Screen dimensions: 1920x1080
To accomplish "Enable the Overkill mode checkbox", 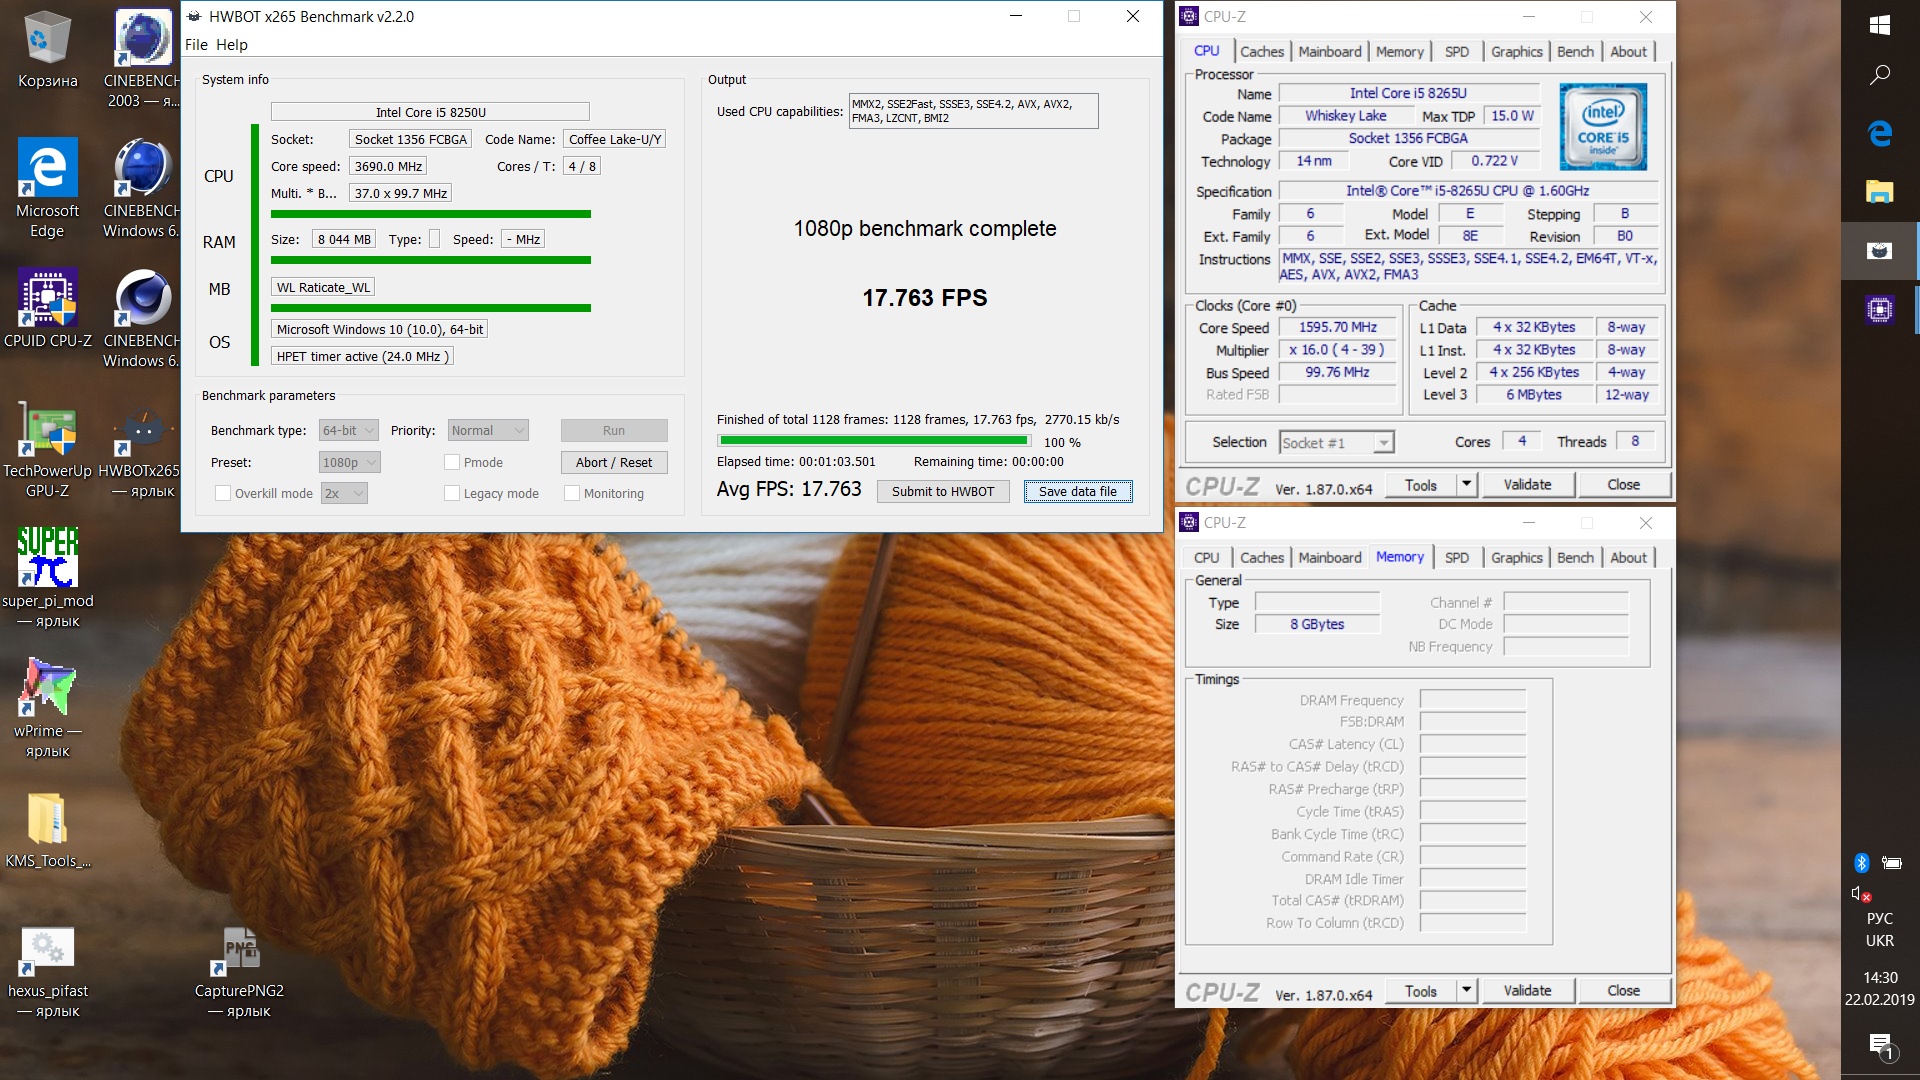I will [223, 493].
